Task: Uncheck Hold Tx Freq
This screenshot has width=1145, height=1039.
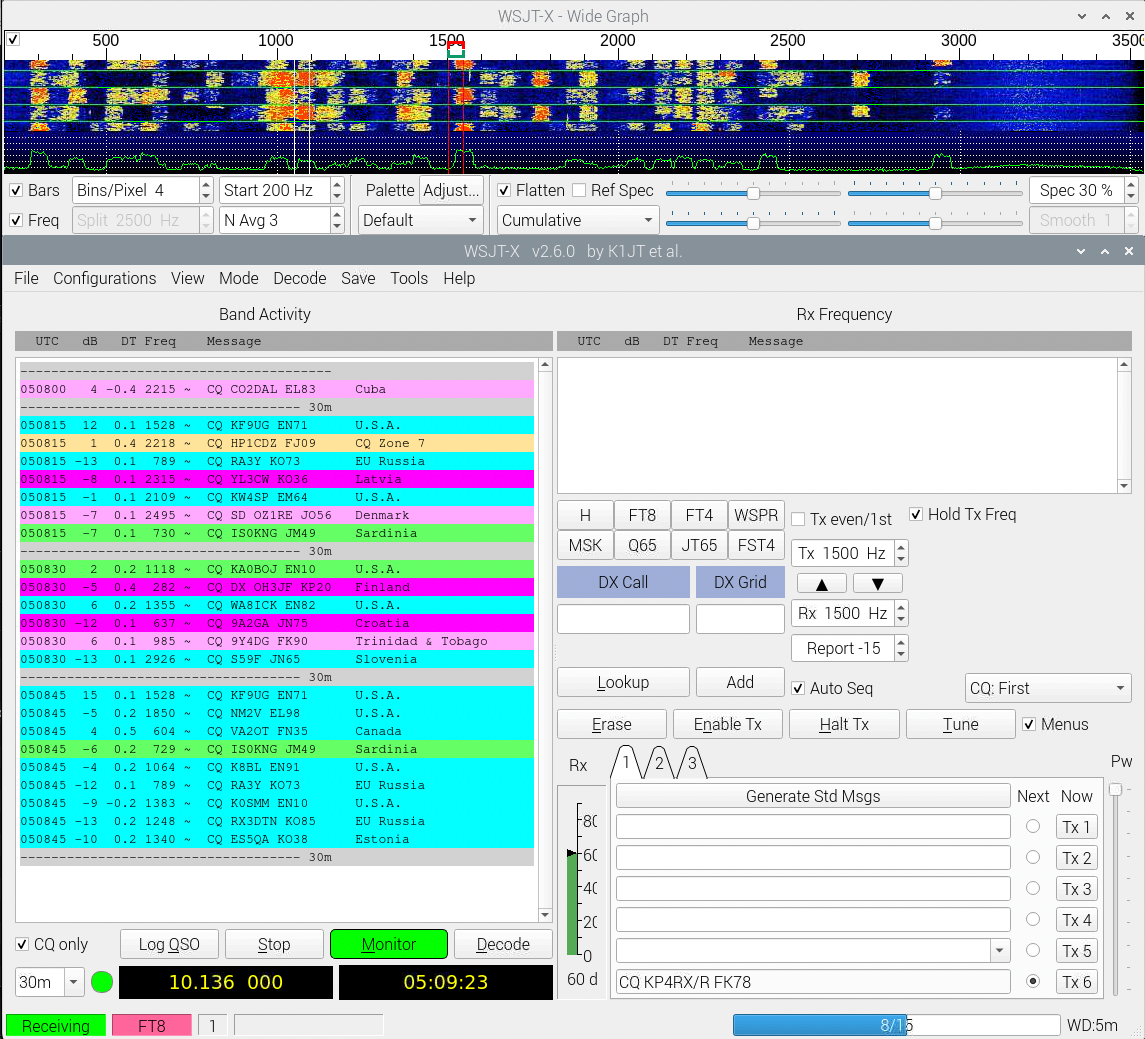Action: pyautogui.click(x=916, y=515)
